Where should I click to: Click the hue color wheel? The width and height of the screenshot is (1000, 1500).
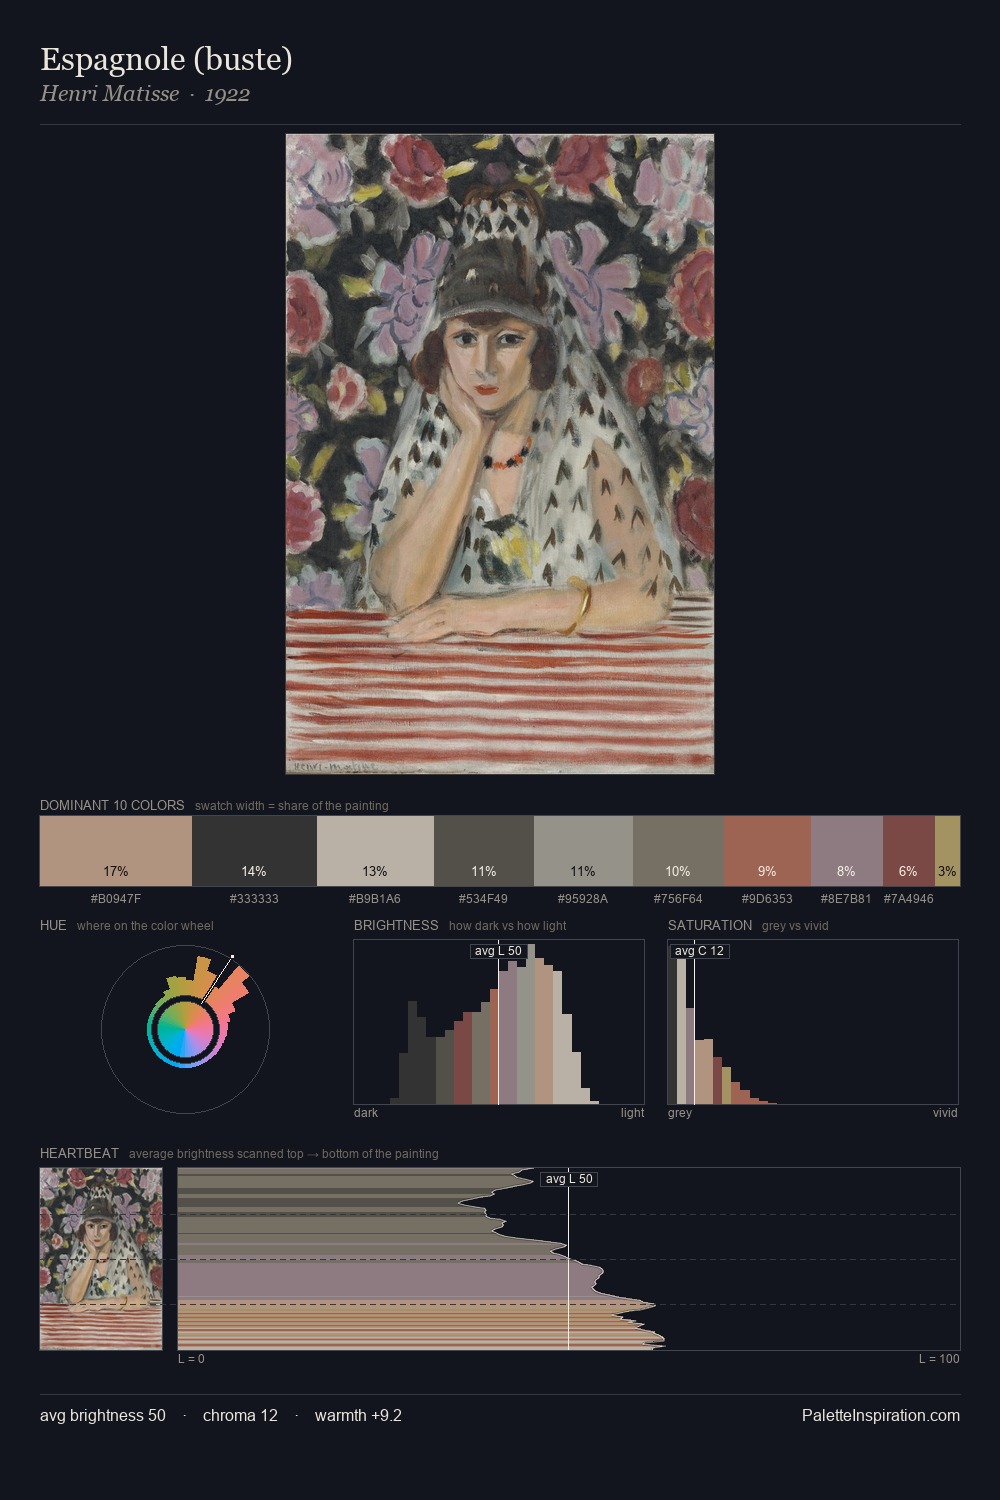(185, 1030)
